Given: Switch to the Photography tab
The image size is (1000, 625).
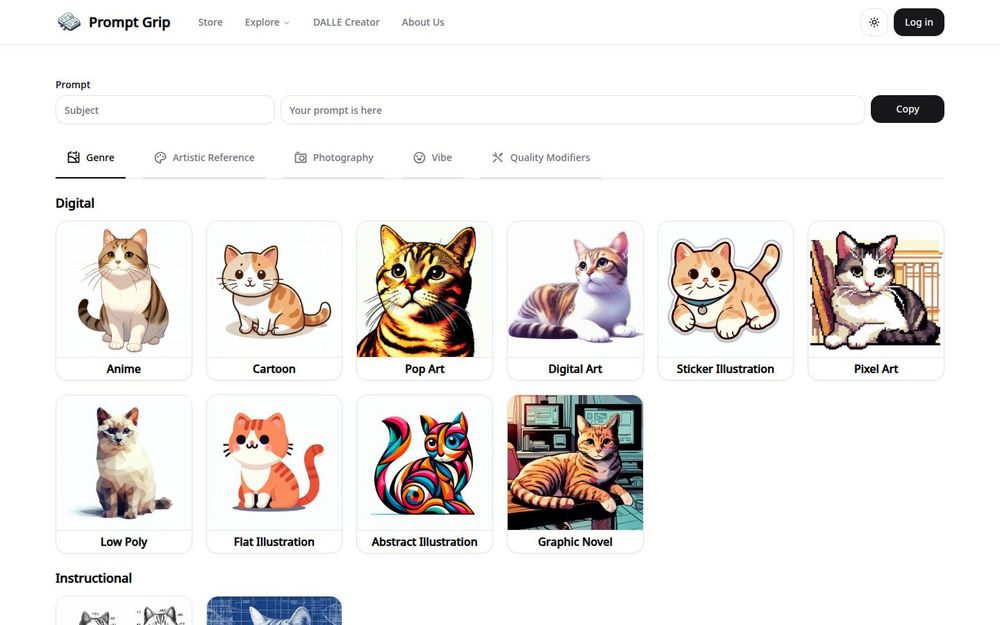Looking at the screenshot, I should (x=334, y=158).
